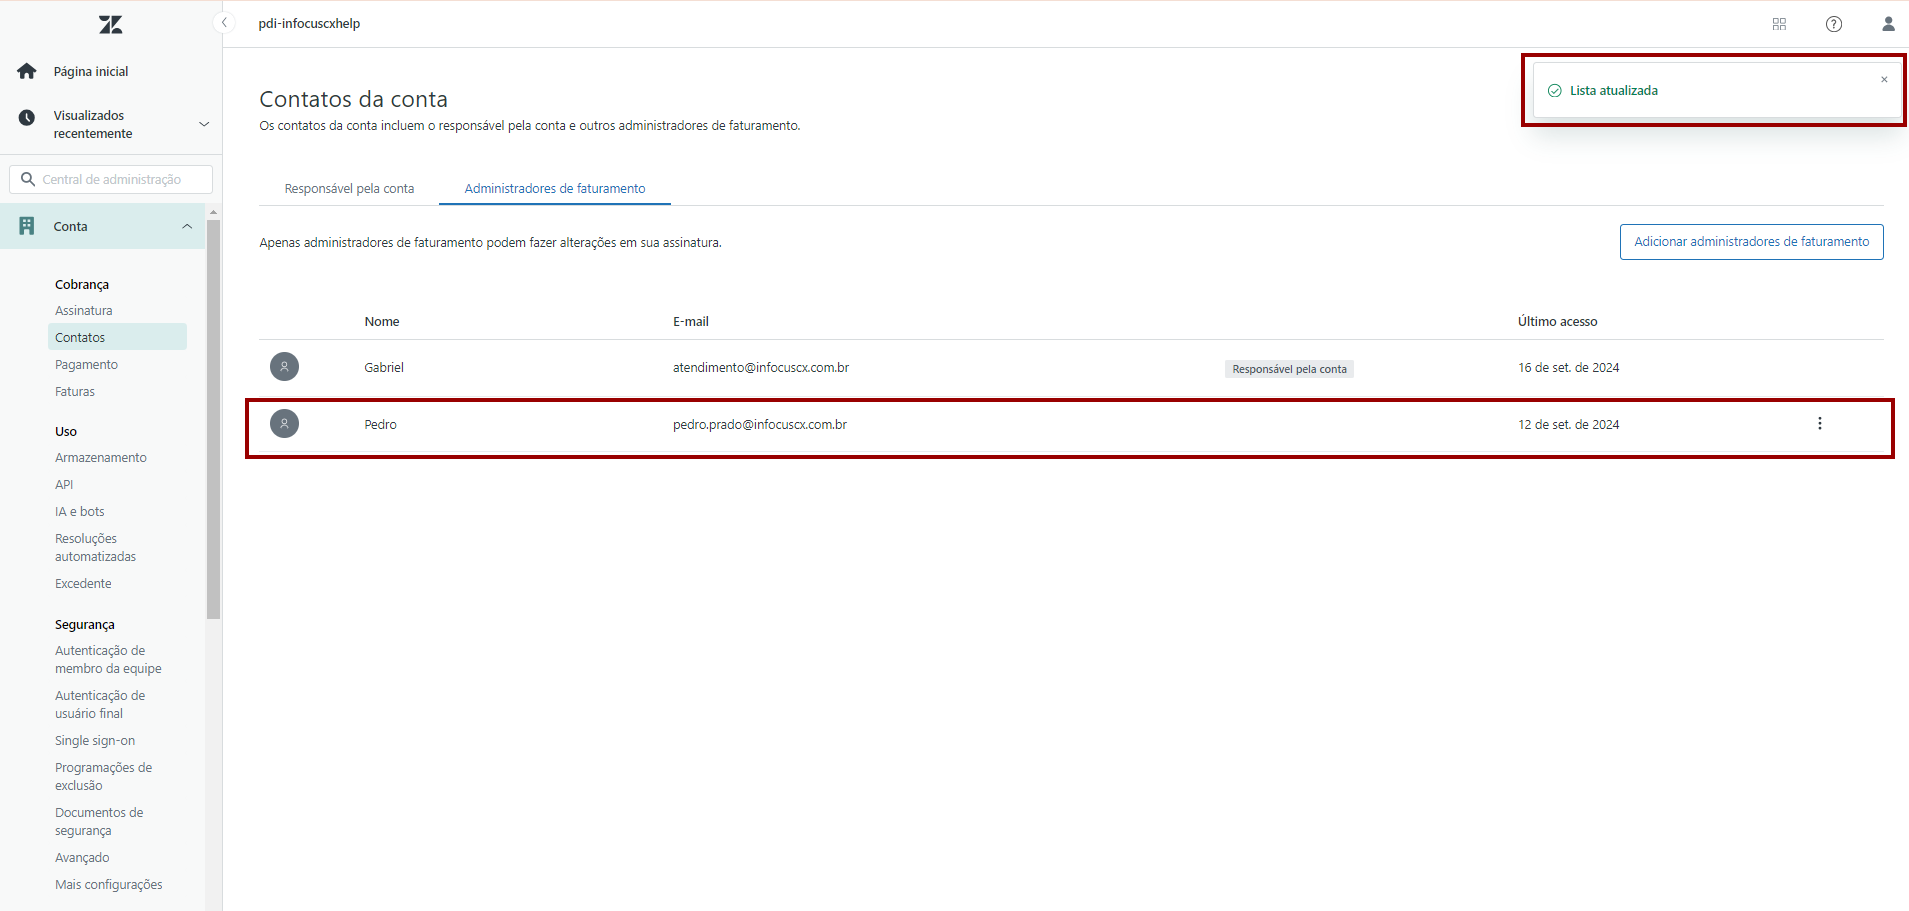
Task: Click the Página inicial home icon
Action: click(27, 71)
